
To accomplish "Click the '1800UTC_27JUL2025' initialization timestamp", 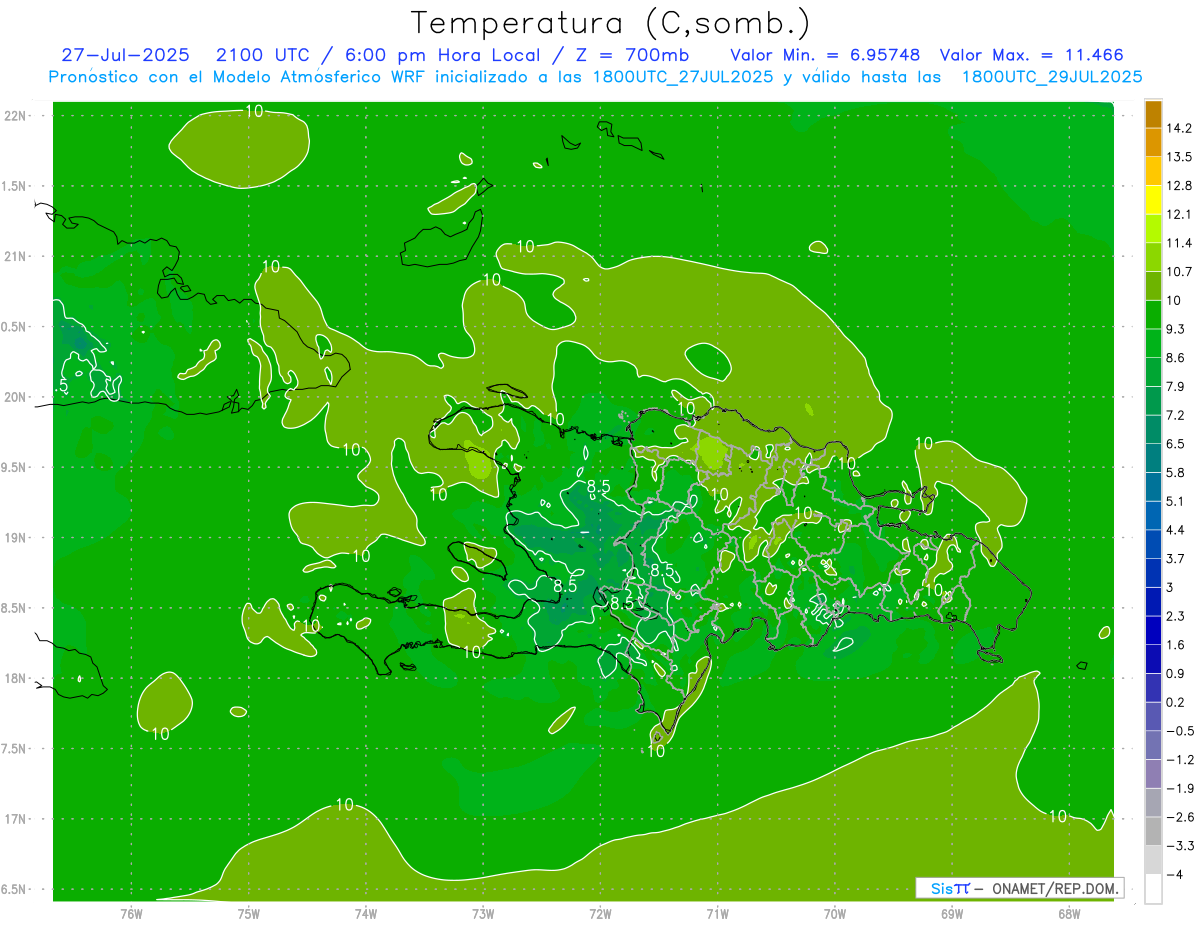I will click(682, 77).
